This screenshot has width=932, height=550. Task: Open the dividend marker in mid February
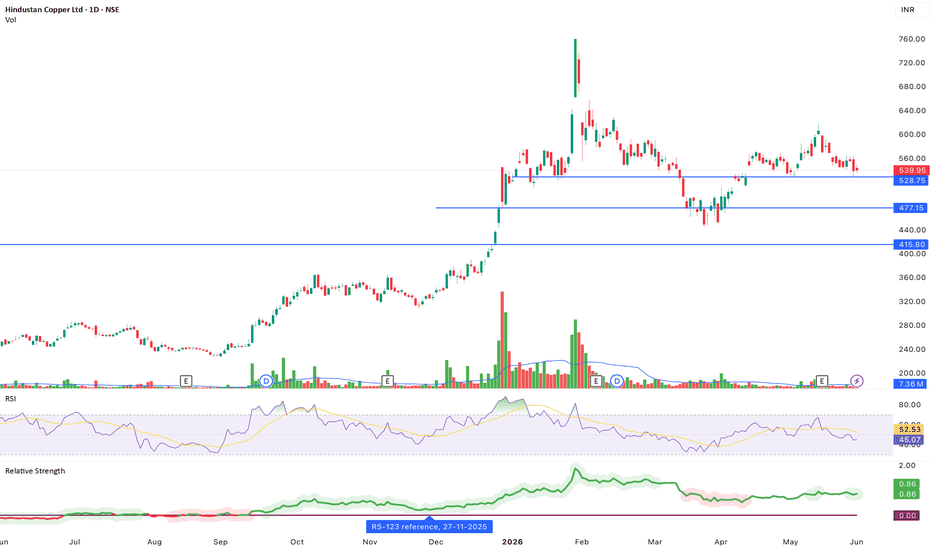click(x=617, y=381)
